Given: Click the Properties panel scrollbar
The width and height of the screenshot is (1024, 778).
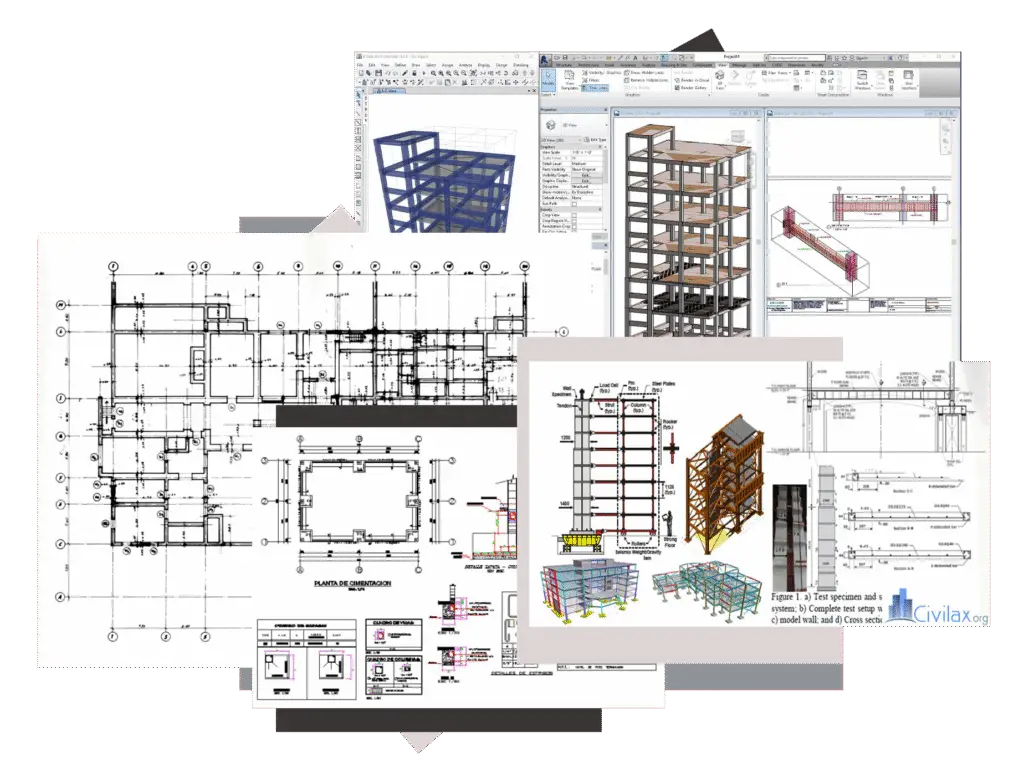Looking at the screenshot, I should point(607,189).
